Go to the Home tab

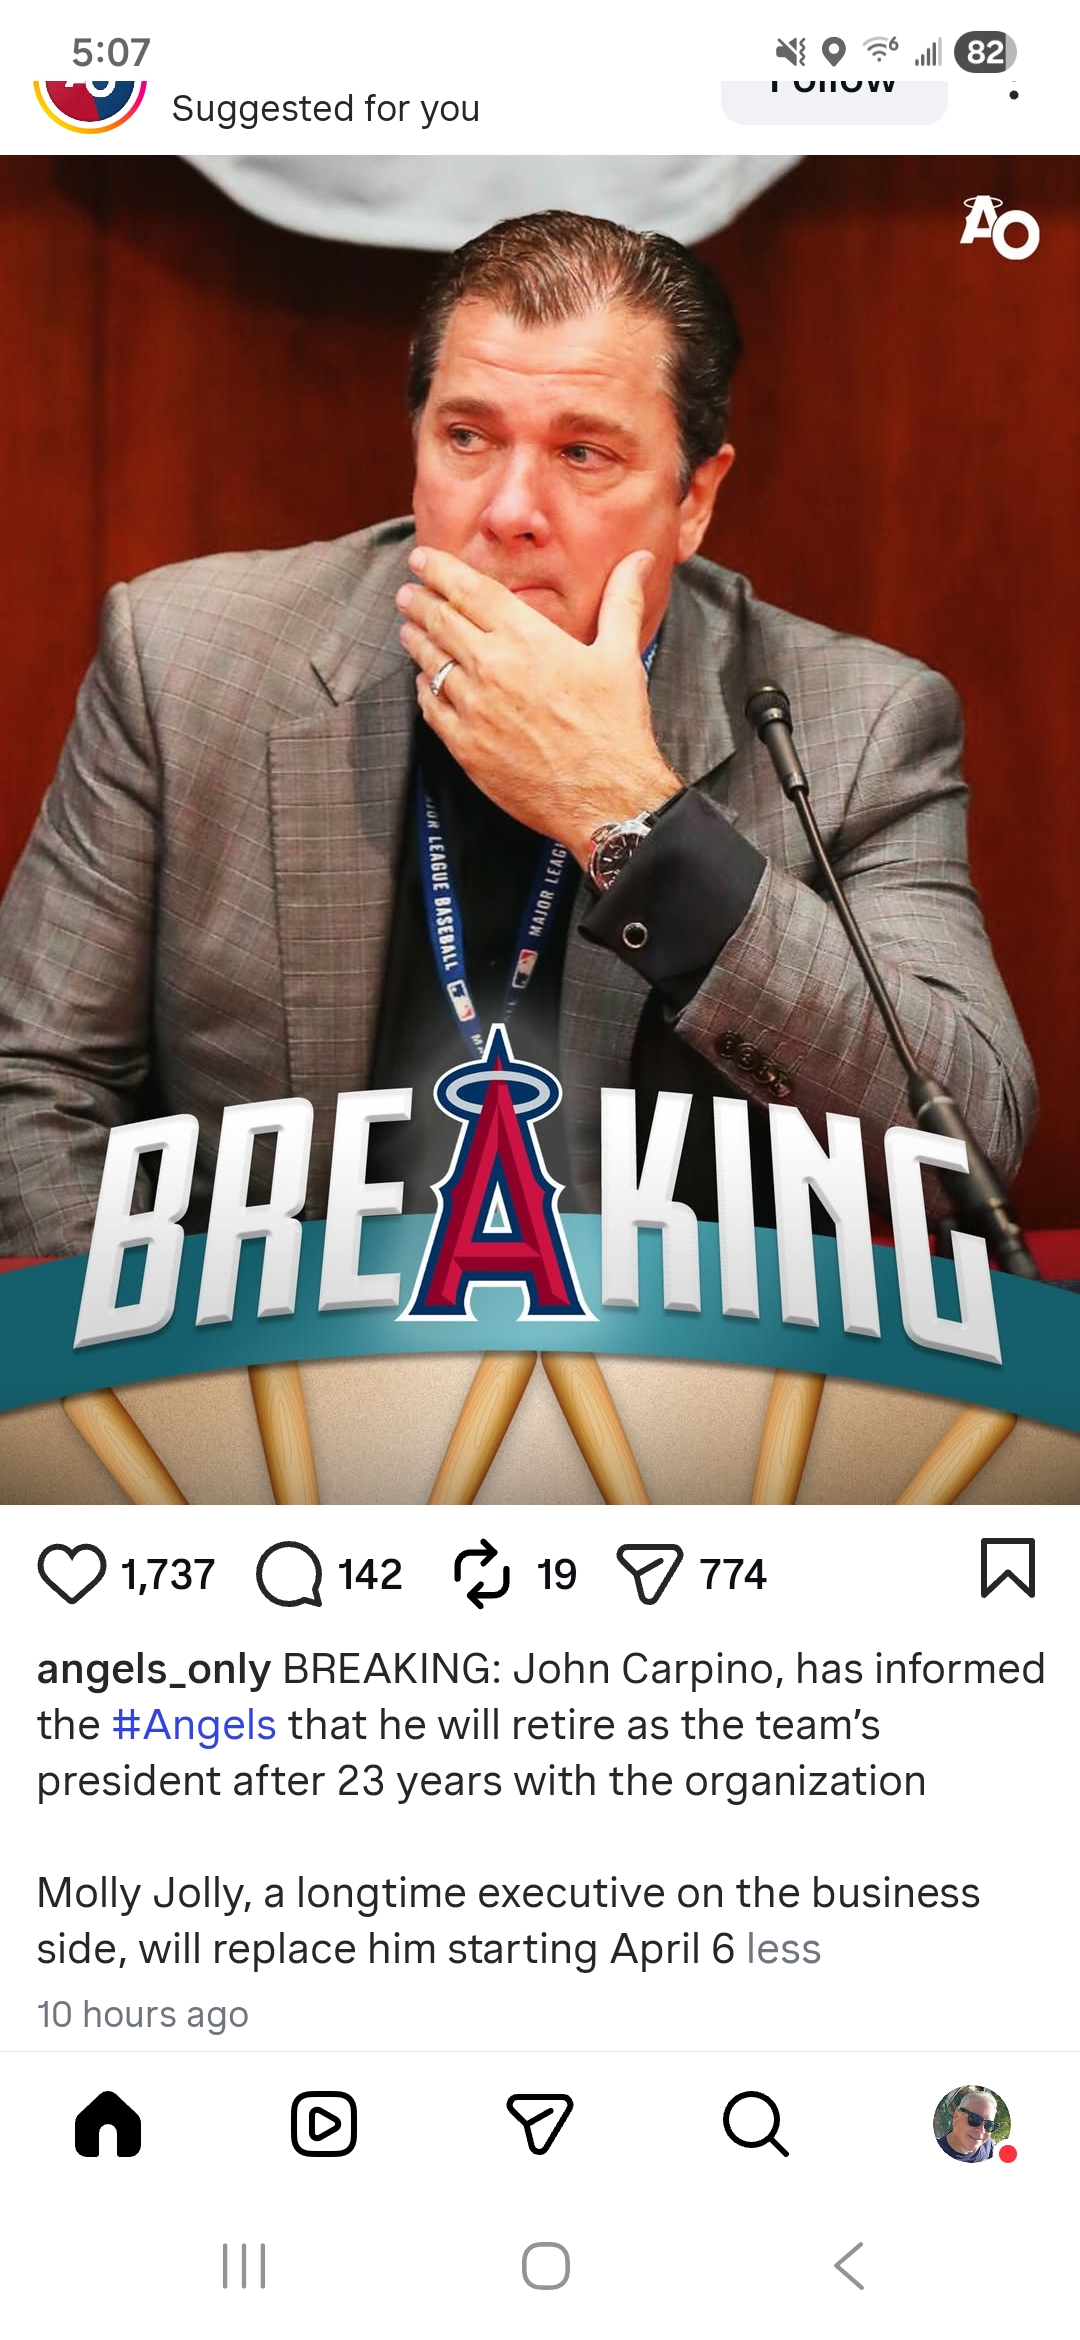click(x=108, y=2124)
